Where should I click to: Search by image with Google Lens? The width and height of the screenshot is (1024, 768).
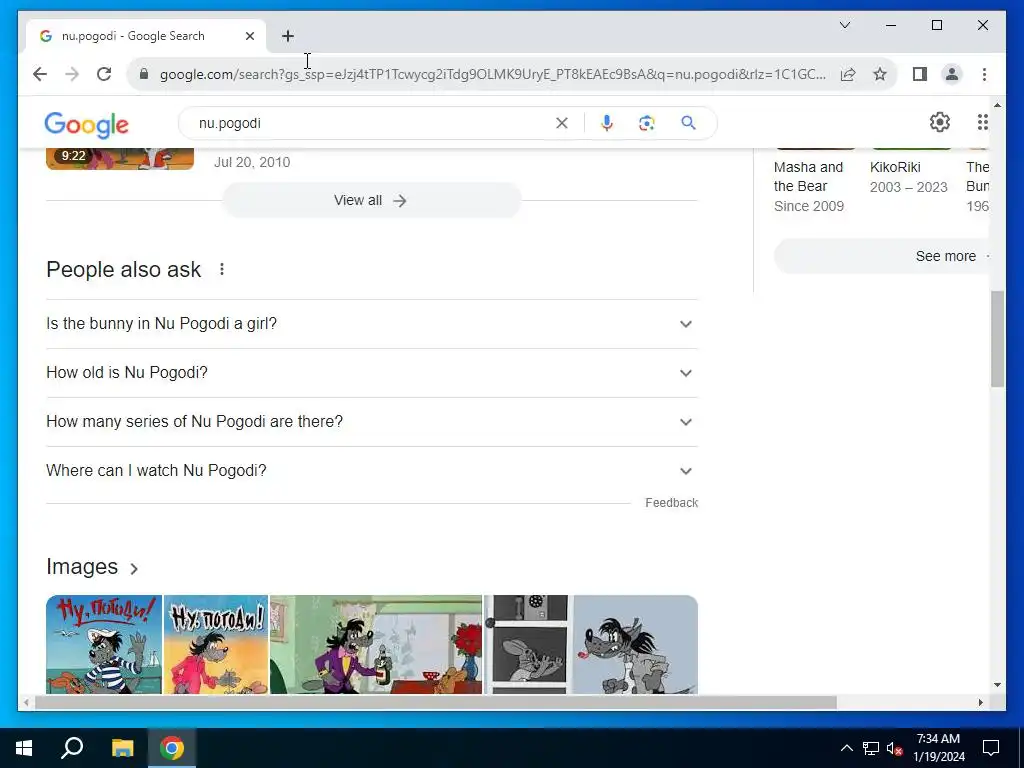[647, 123]
